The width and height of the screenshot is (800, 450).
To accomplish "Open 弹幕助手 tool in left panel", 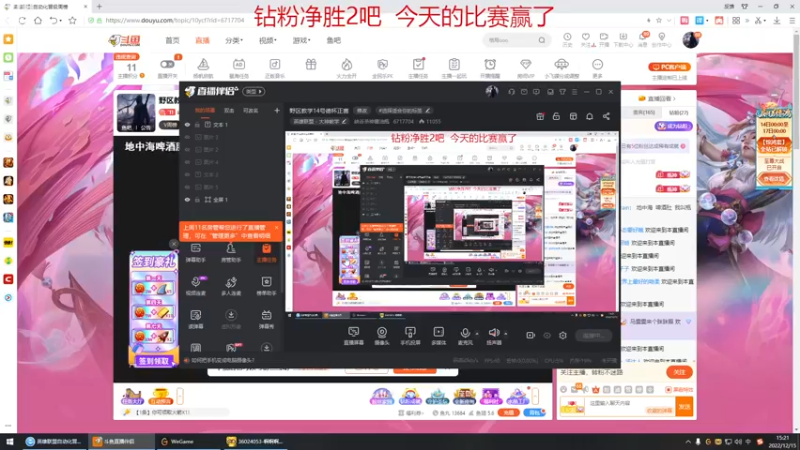I will [195, 253].
